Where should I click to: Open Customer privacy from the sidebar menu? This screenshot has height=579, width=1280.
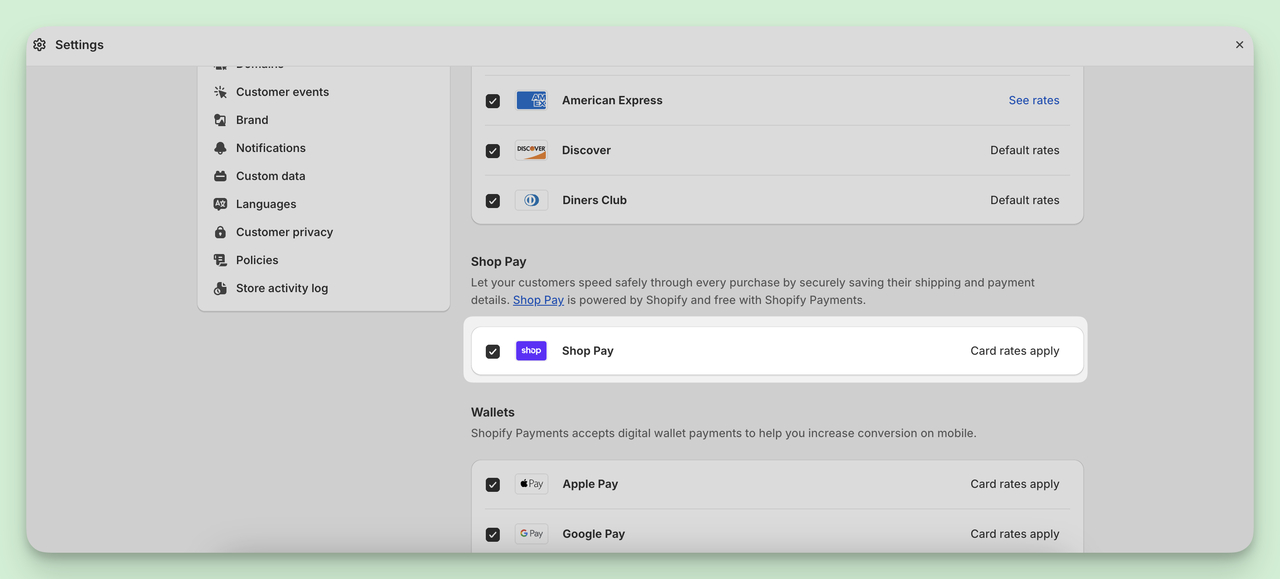(x=284, y=231)
